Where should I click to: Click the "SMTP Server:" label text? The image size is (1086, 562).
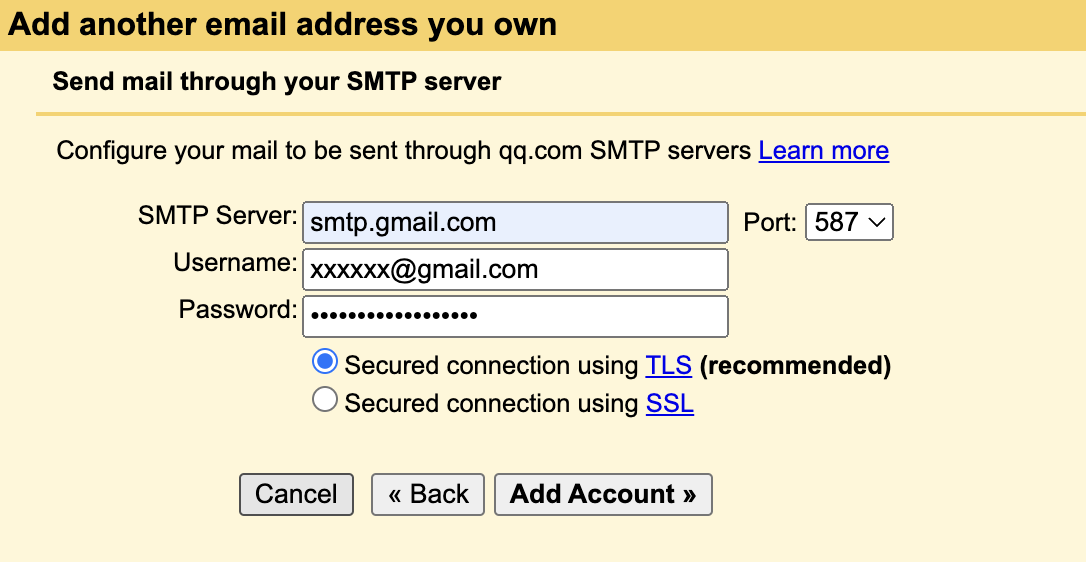coord(217,216)
